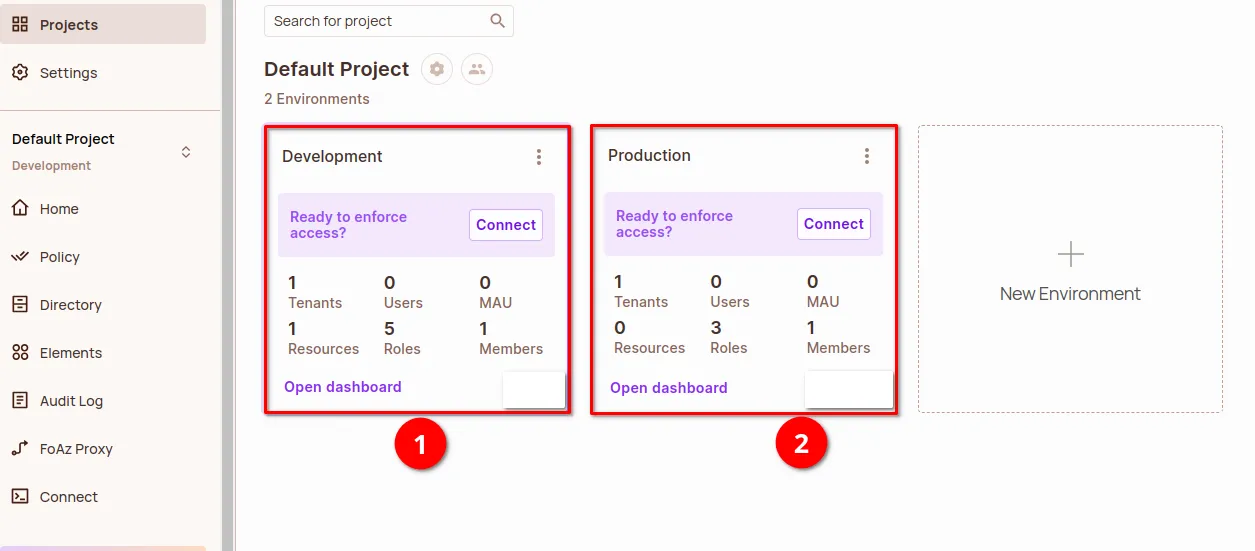1255x551 pixels.
Task: Open Settings in the sidebar
Action: (68, 73)
